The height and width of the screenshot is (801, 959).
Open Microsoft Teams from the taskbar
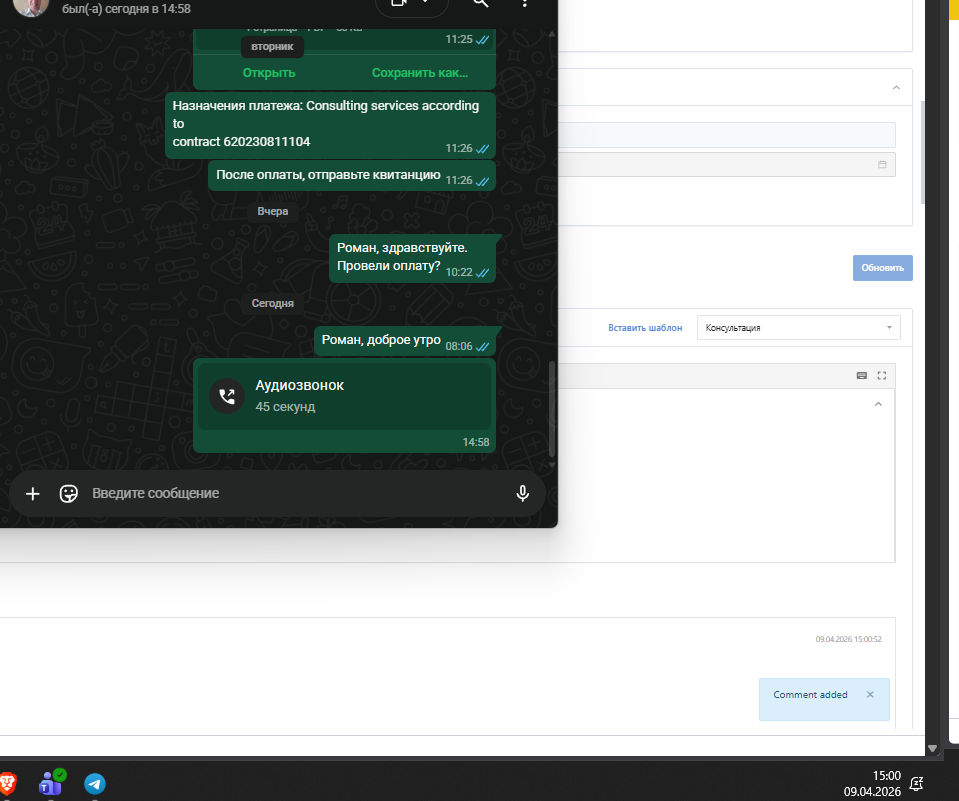click(x=51, y=783)
